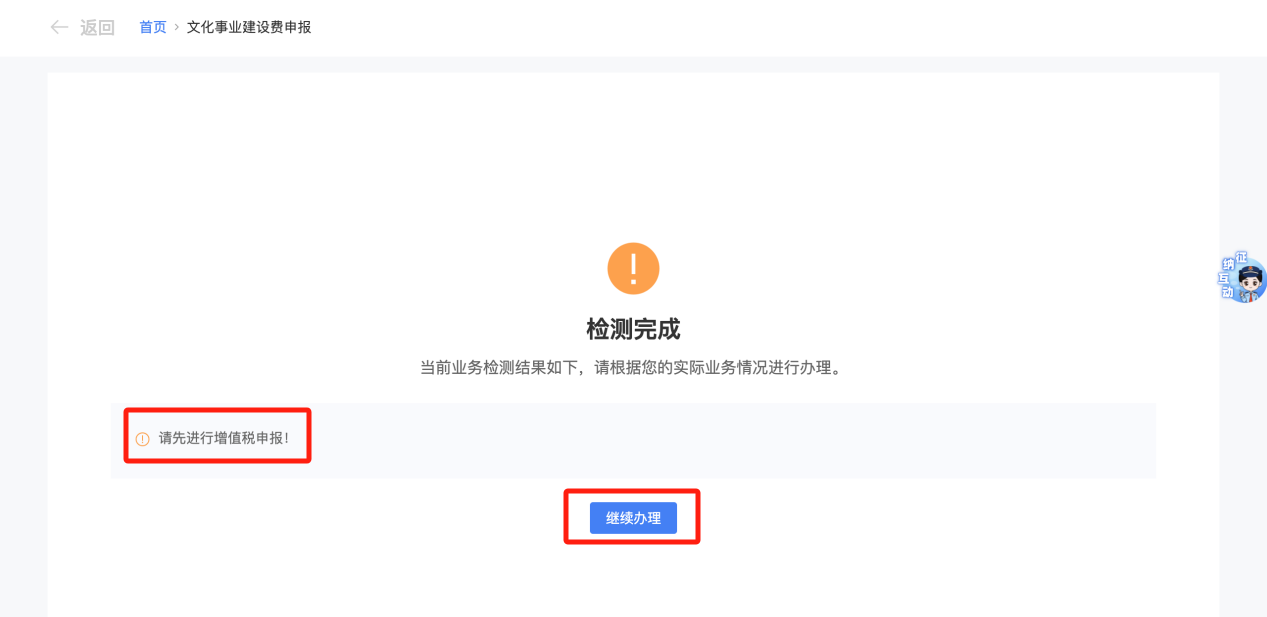Viewport: 1267px width, 617px height.
Task: Click the 检测完成 heading
Action: pyautogui.click(x=633, y=329)
